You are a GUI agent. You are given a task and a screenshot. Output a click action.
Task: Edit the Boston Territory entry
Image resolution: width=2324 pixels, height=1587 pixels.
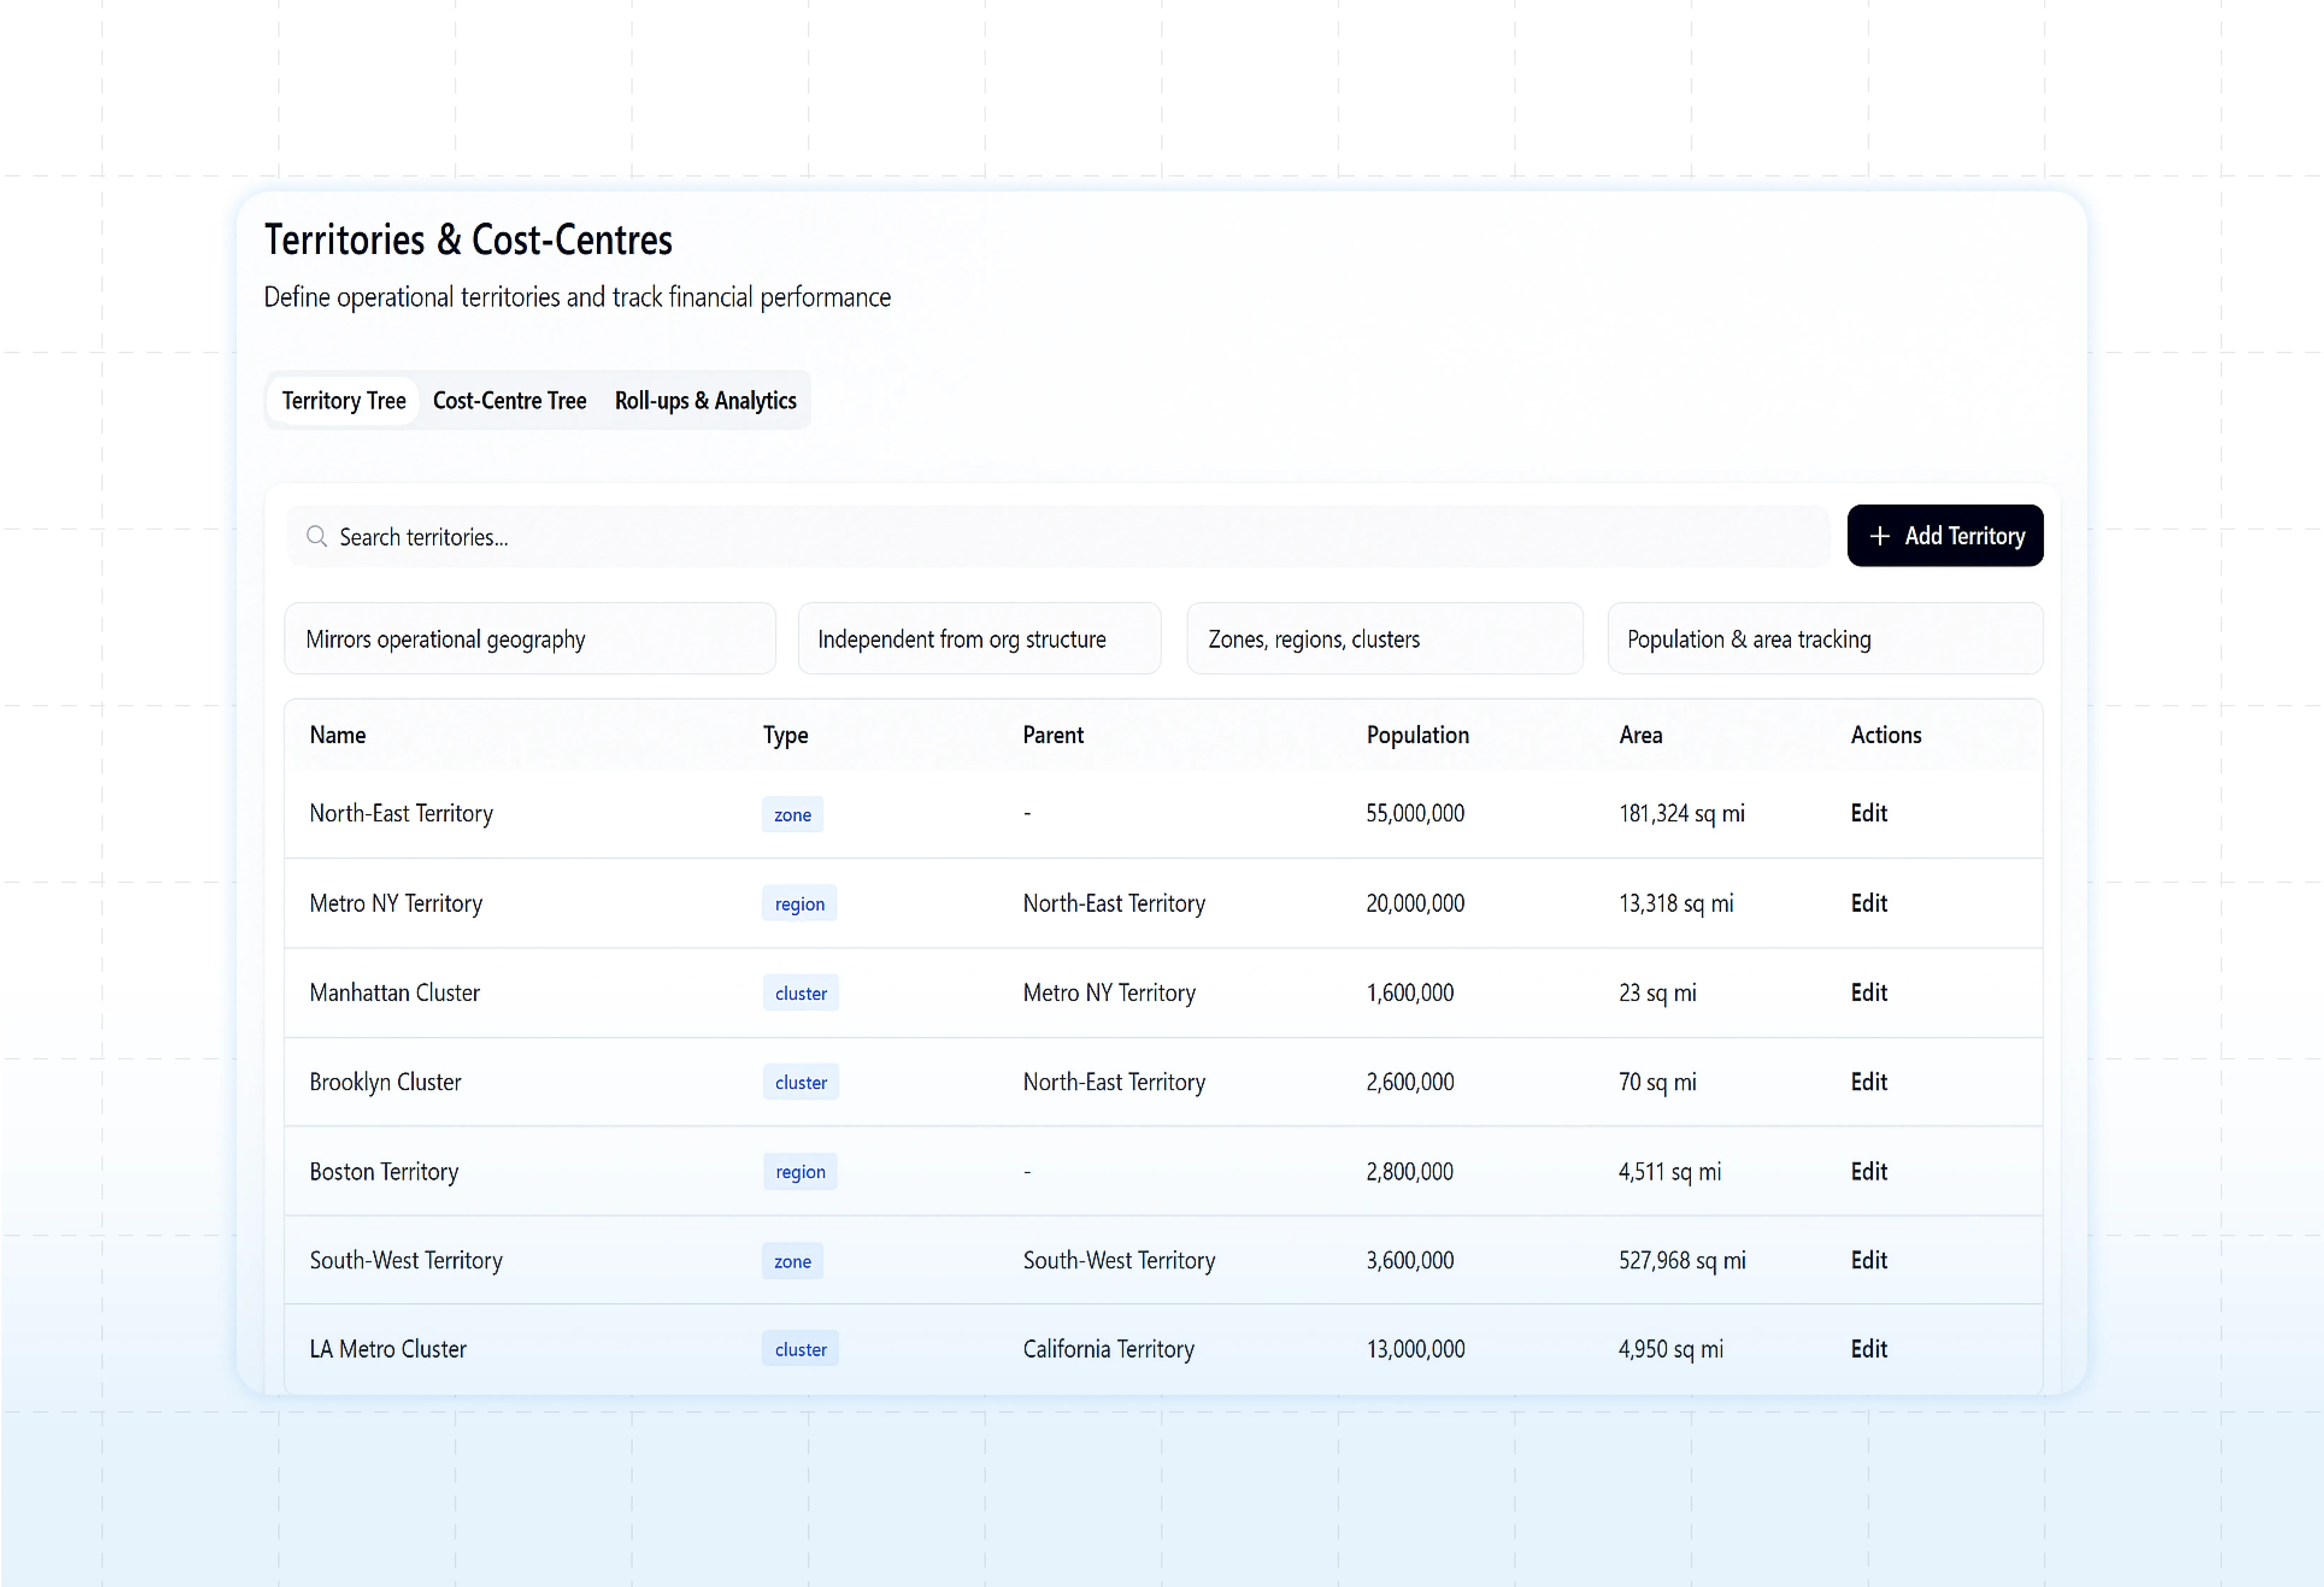pyautogui.click(x=1868, y=1172)
